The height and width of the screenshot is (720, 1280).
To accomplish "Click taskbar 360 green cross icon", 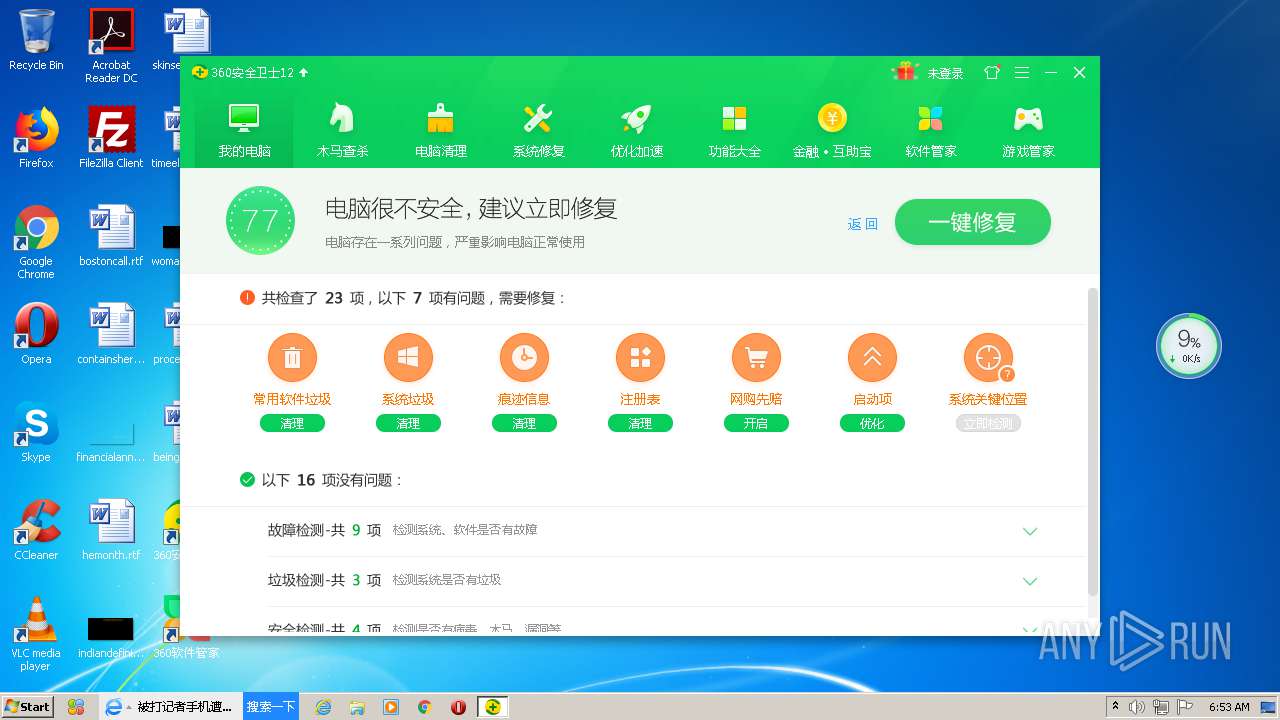I will (x=492, y=706).
